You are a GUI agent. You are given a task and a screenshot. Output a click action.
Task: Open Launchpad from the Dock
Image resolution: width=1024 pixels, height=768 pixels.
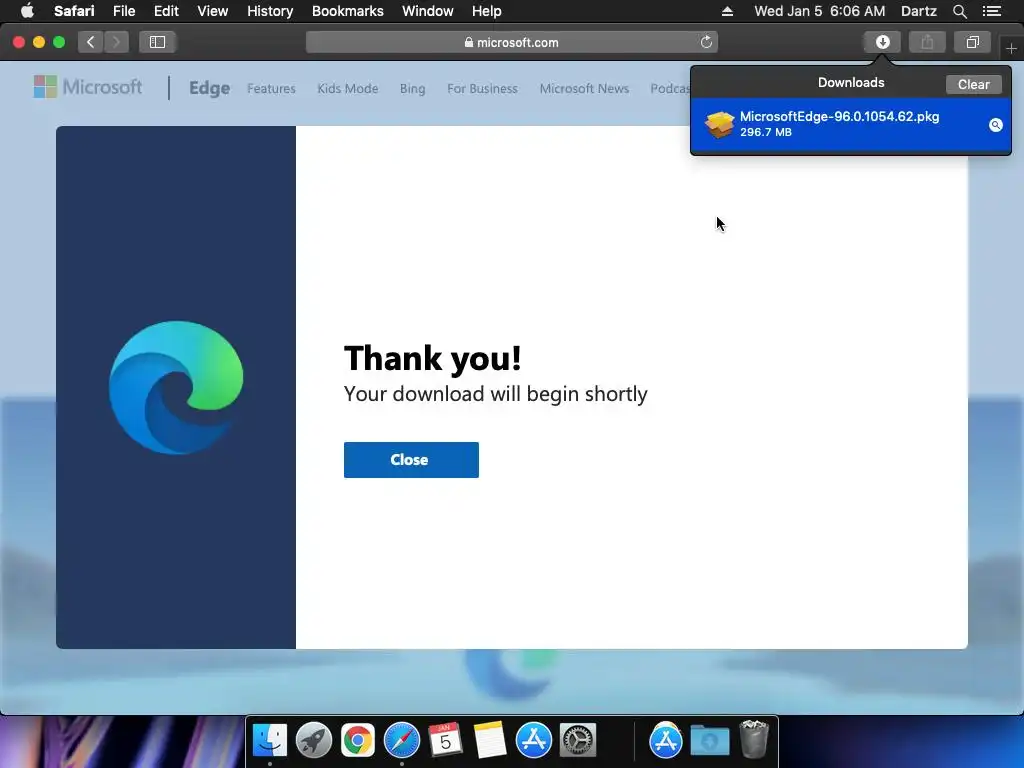click(314, 740)
